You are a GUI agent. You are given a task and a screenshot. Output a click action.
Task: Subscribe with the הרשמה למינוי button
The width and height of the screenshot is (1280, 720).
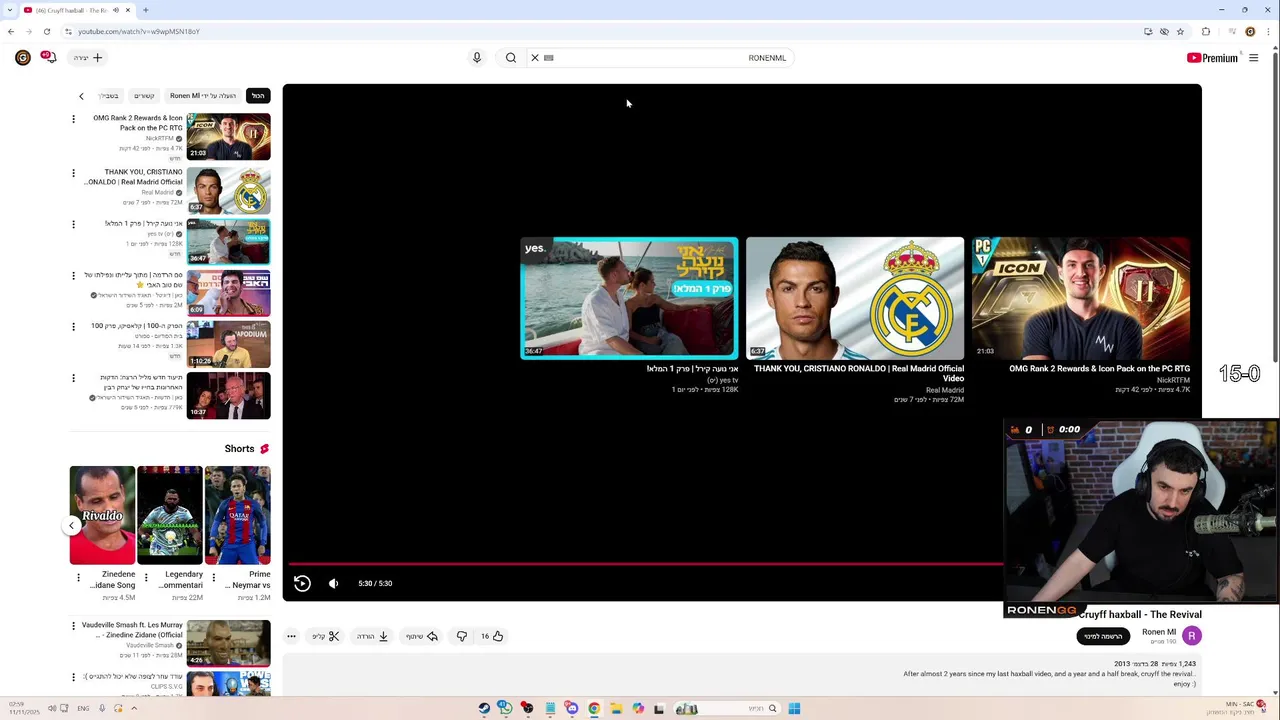[1103, 636]
